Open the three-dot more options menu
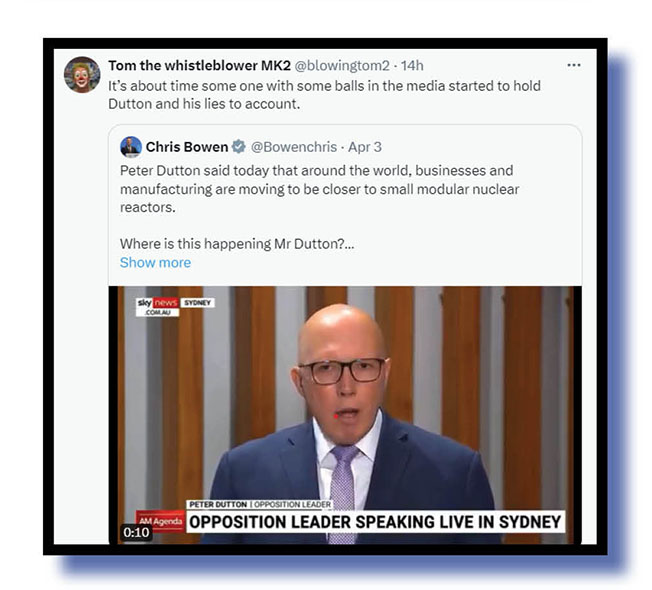 574,65
